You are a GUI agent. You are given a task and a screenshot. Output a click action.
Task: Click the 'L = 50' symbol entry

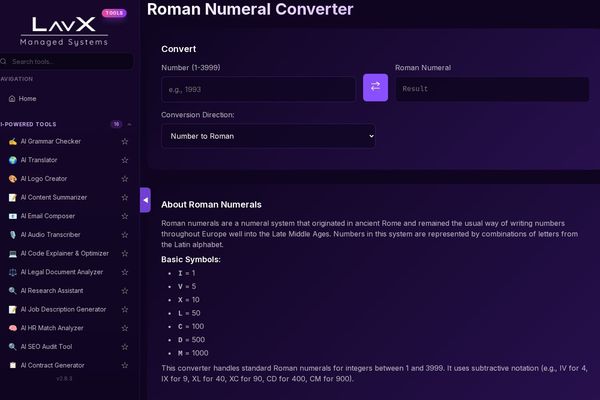point(189,313)
